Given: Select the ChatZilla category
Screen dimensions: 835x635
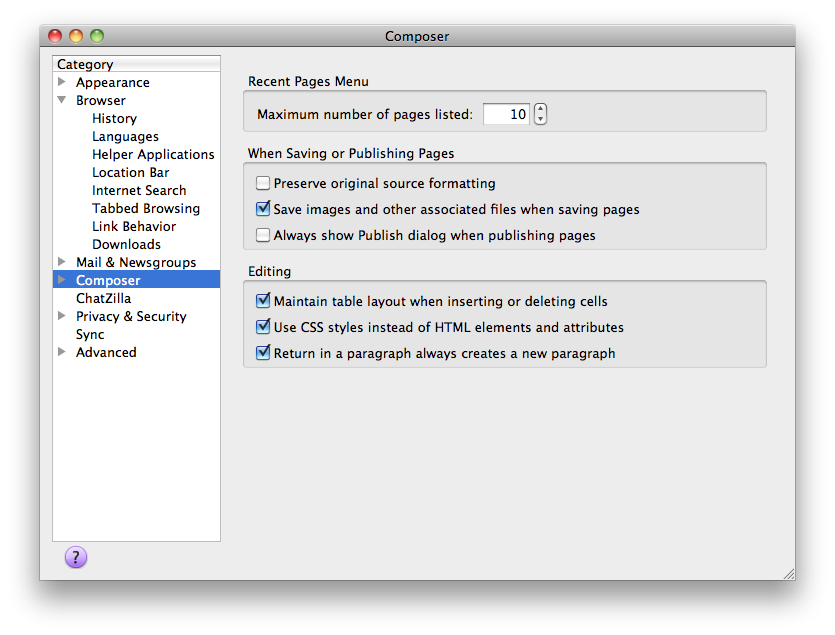Looking at the screenshot, I should point(103,298).
